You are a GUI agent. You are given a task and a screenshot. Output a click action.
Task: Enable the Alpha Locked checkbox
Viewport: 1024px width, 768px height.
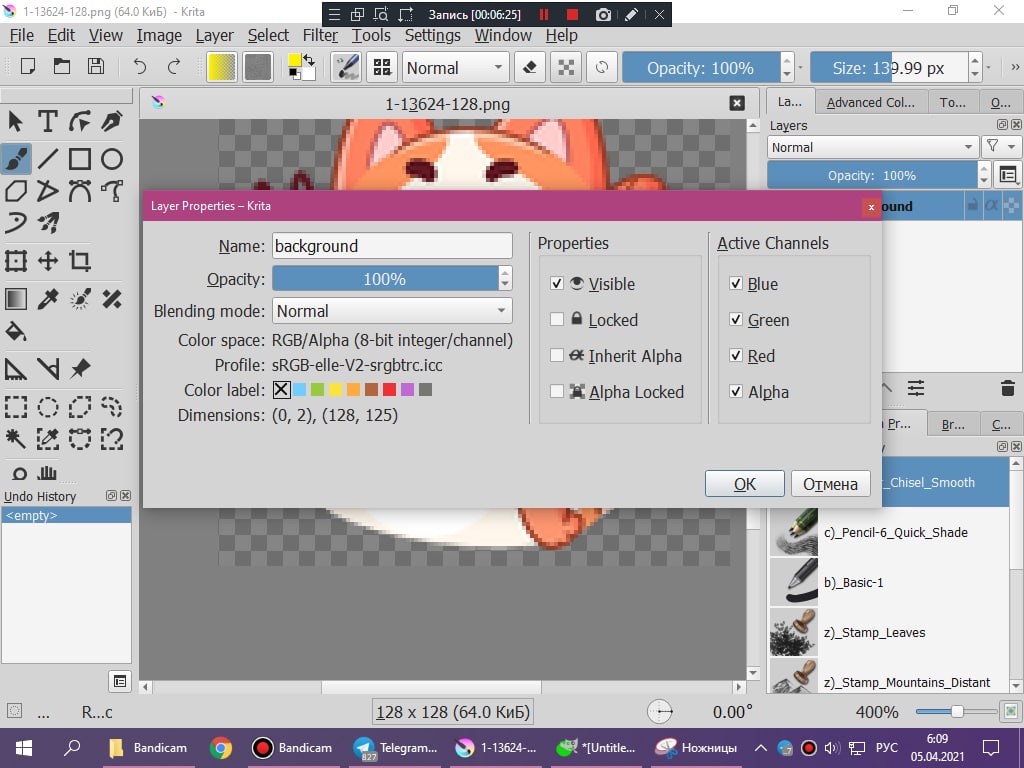(x=556, y=391)
